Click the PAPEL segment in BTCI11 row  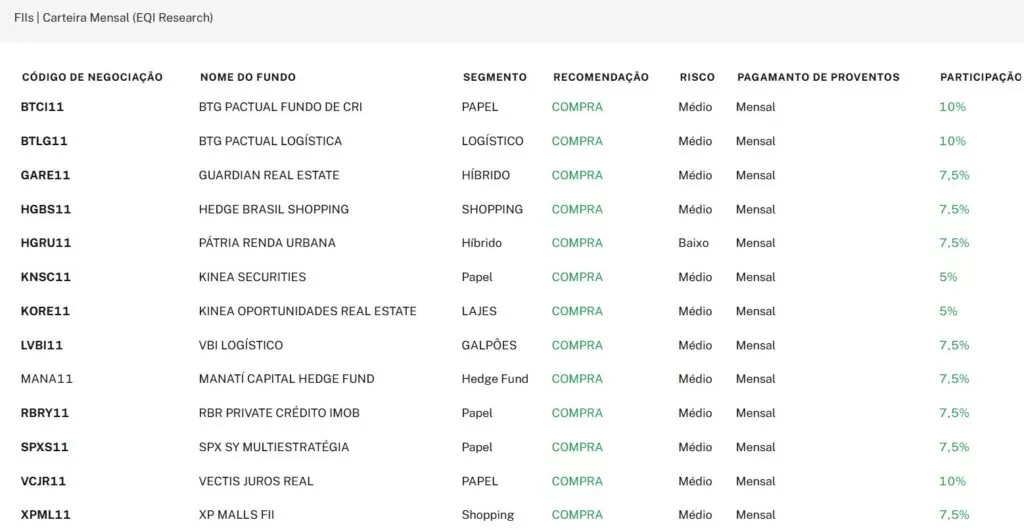pyautogui.click(x=480, y=107)
